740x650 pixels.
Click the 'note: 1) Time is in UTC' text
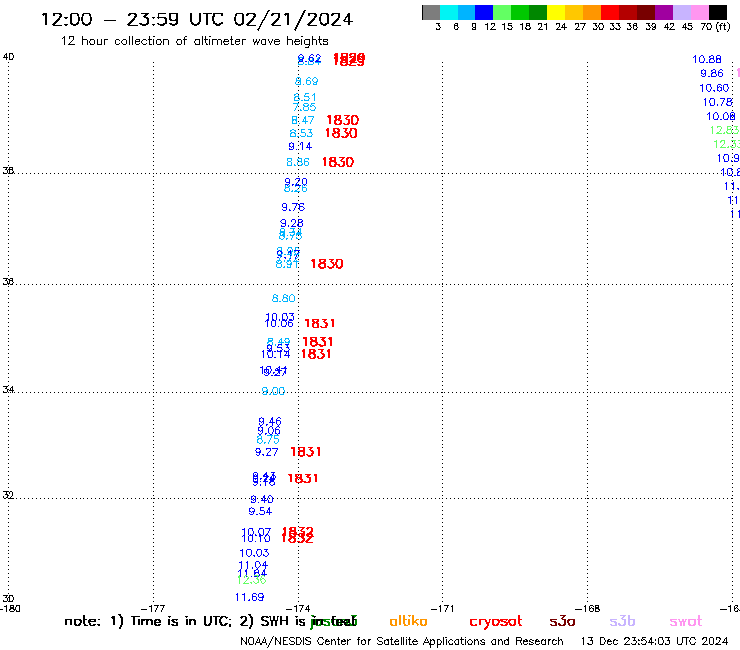(148, 621)
